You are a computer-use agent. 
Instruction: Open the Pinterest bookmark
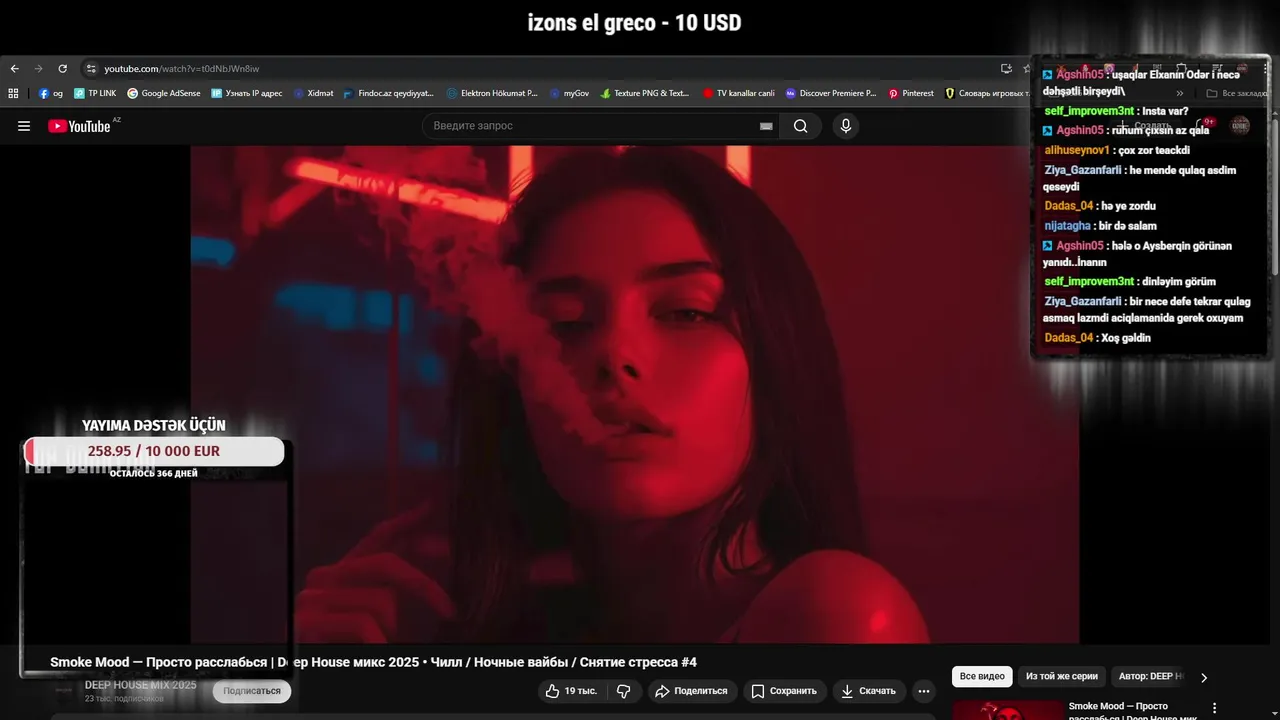point(911,93)
